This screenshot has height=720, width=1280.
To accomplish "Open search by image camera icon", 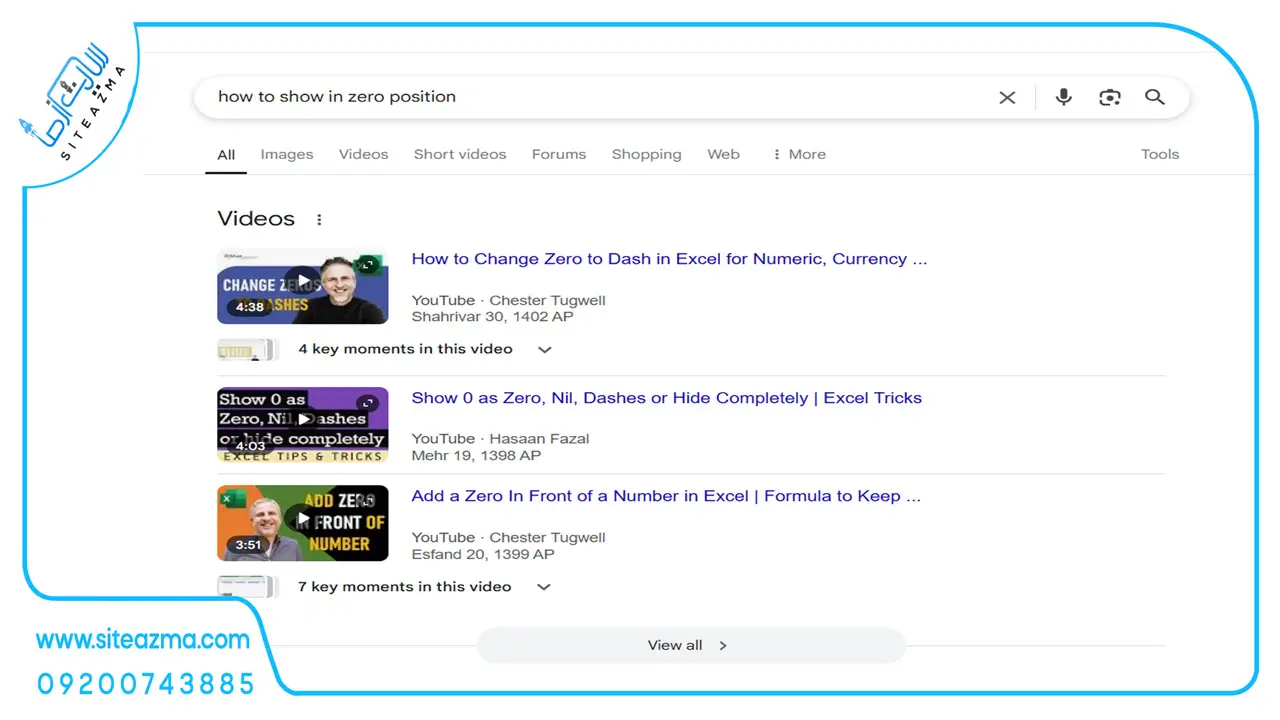I will pos(1109,97).
